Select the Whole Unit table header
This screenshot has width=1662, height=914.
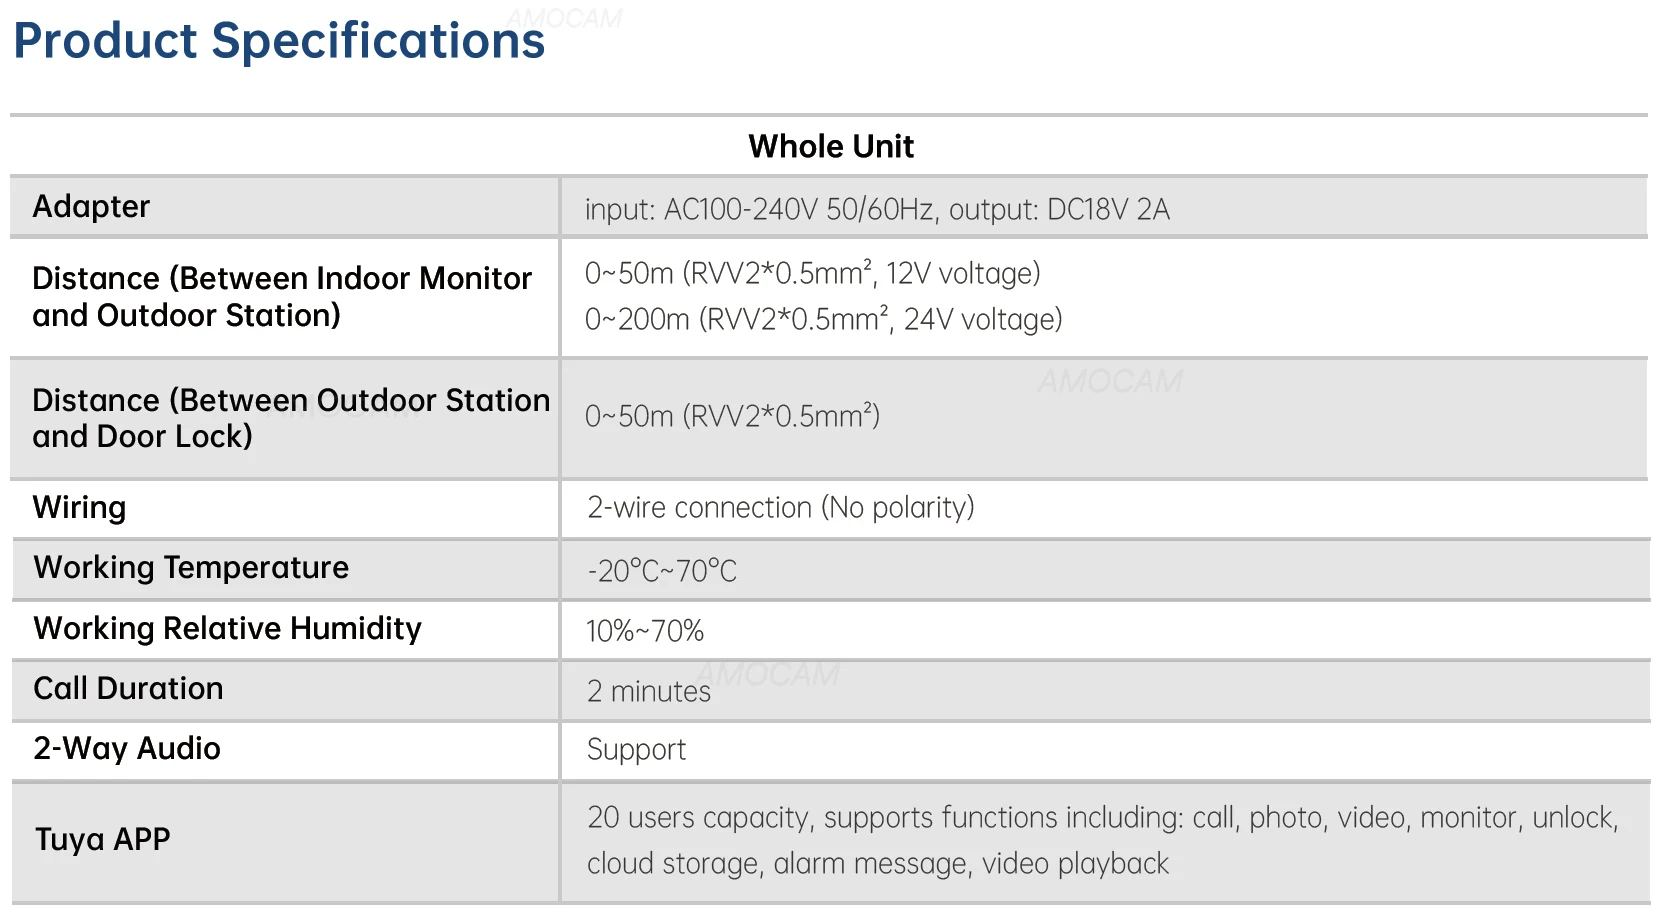831,147
